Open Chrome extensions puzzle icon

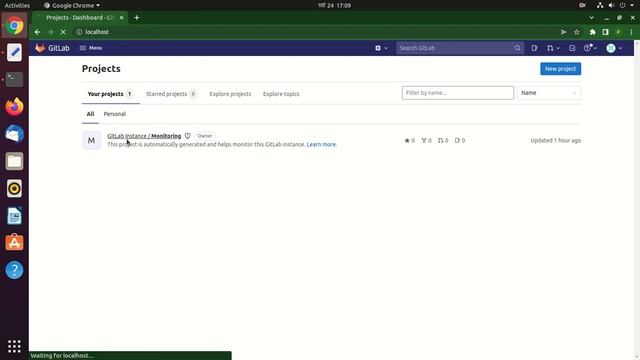pos(593,32)
